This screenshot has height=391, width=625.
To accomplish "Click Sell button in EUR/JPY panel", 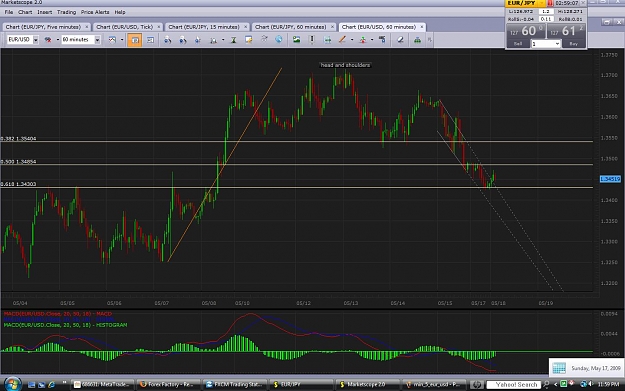I will point(518,44).
